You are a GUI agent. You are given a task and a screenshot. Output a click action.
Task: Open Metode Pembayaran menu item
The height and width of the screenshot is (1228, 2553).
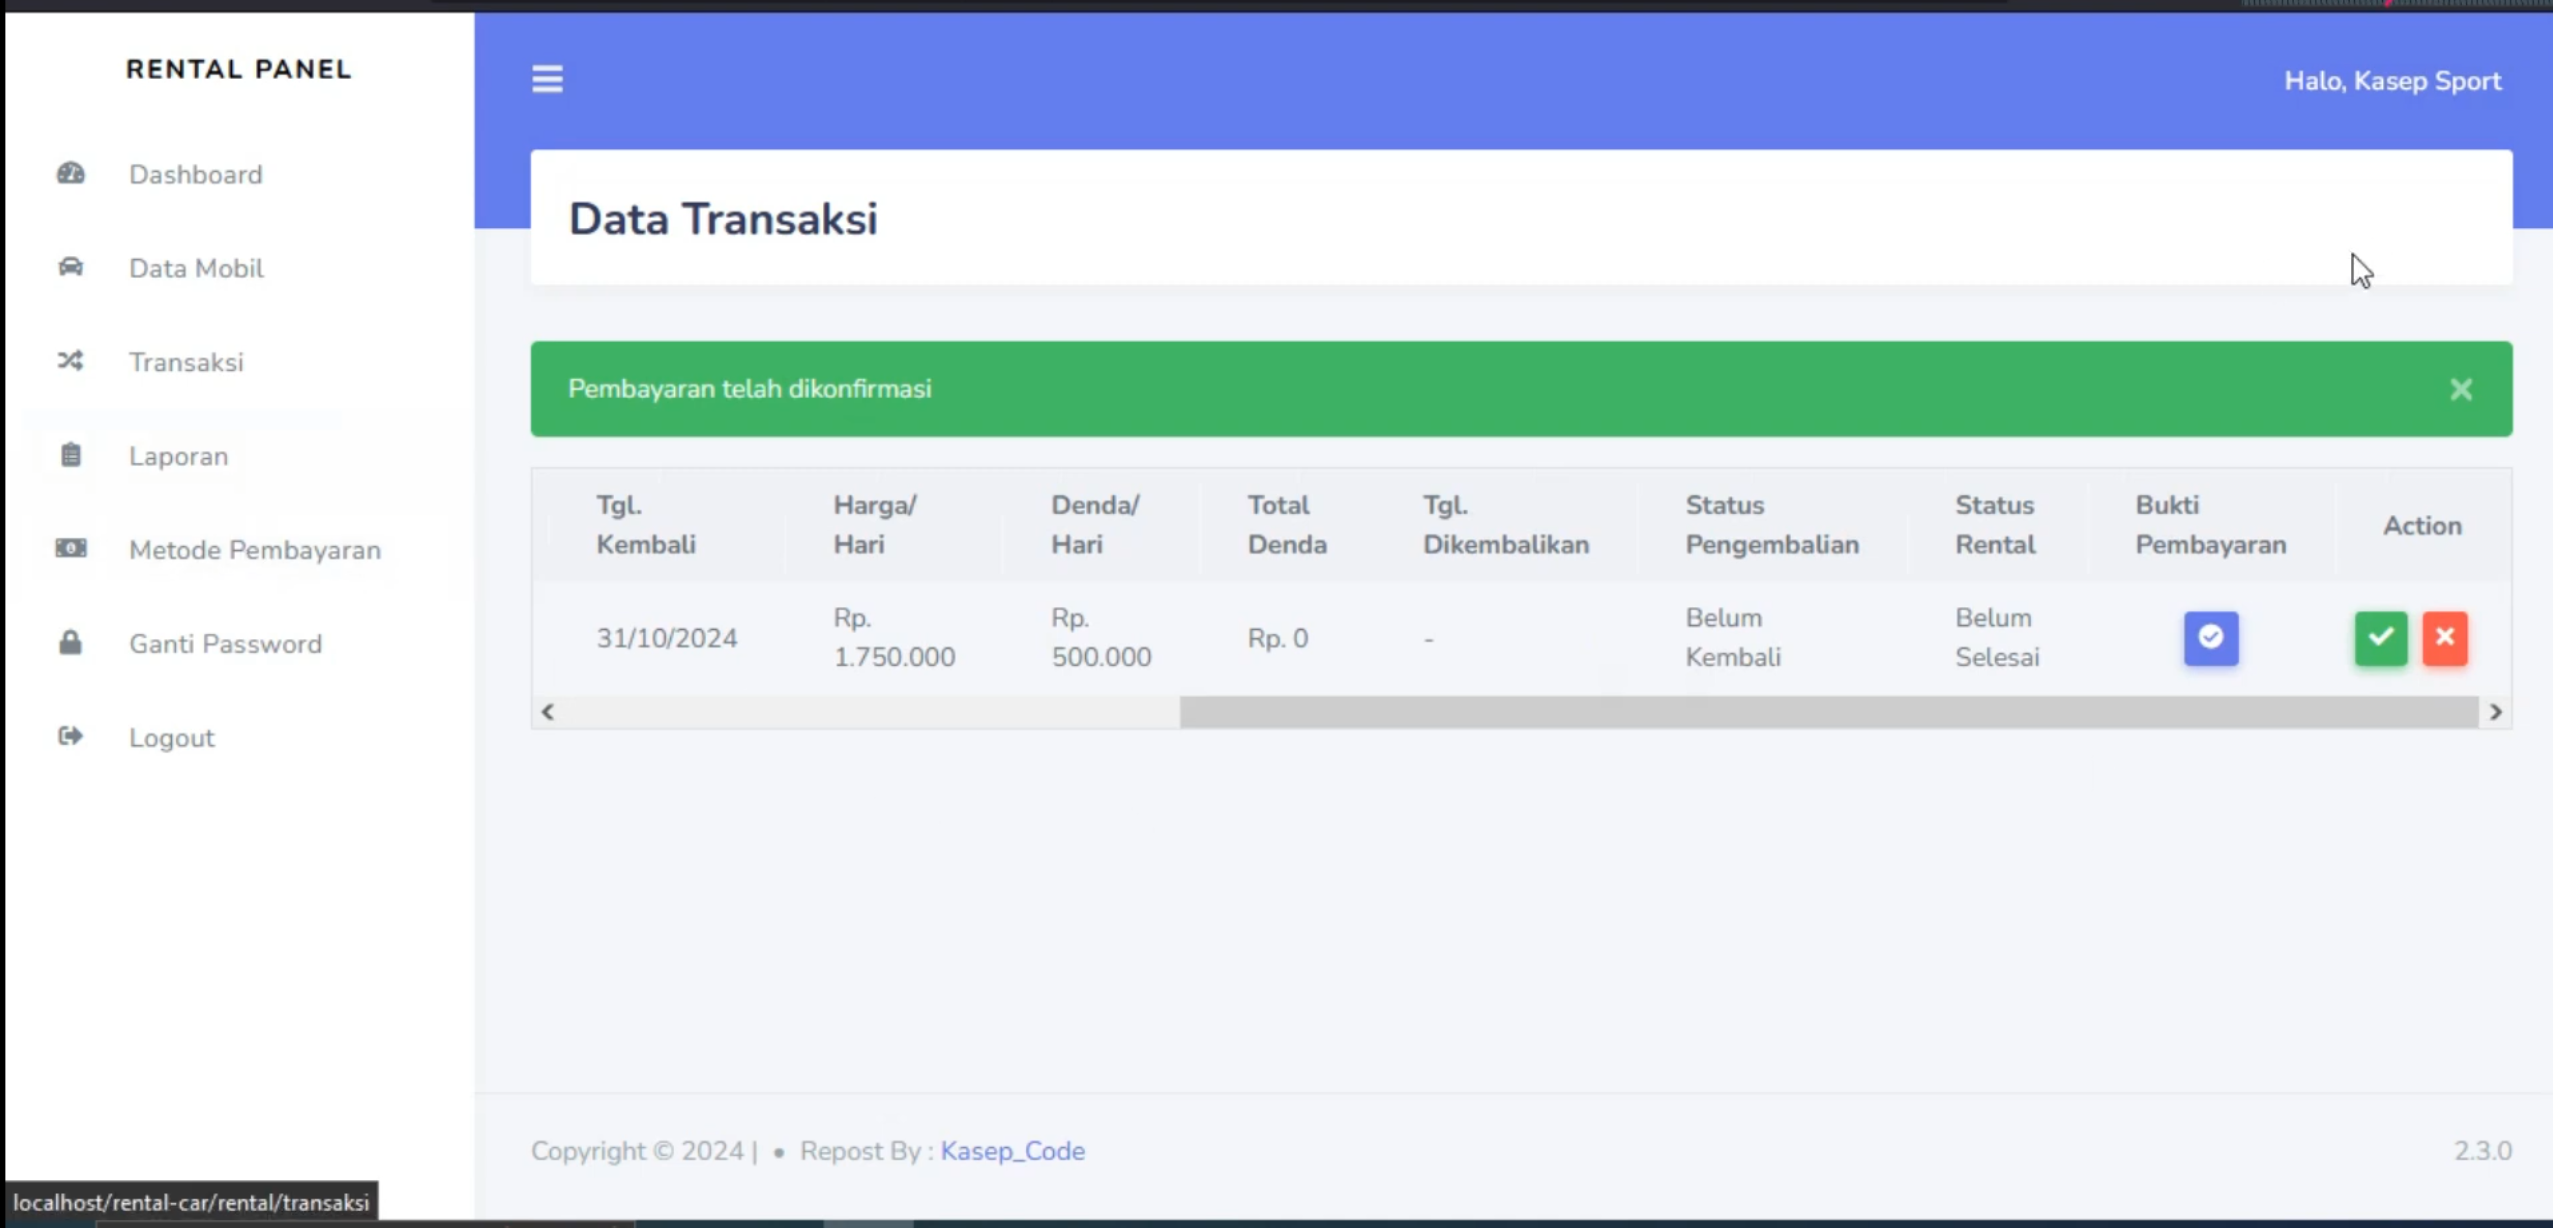(255, 550)
